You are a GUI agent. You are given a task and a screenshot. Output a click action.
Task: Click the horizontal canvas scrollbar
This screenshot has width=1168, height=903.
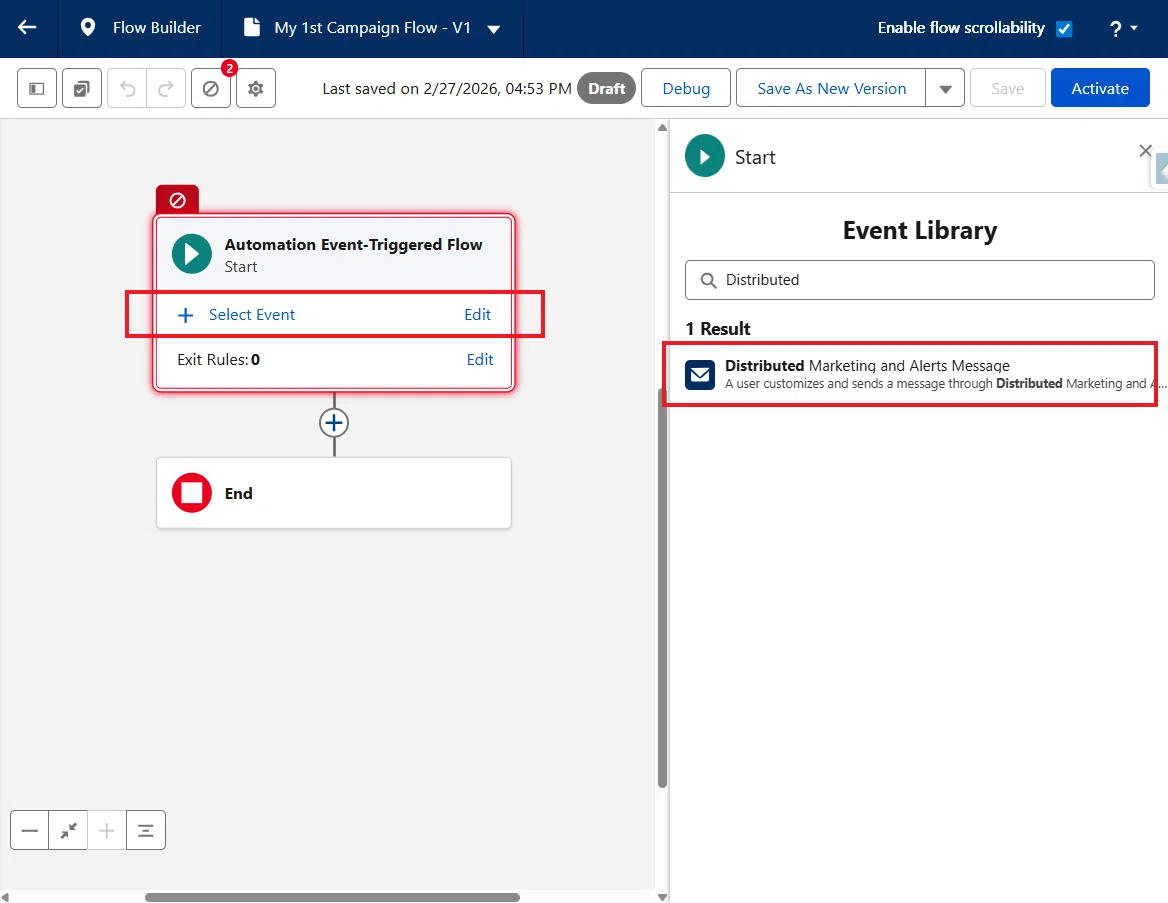[x=332, y=897]
